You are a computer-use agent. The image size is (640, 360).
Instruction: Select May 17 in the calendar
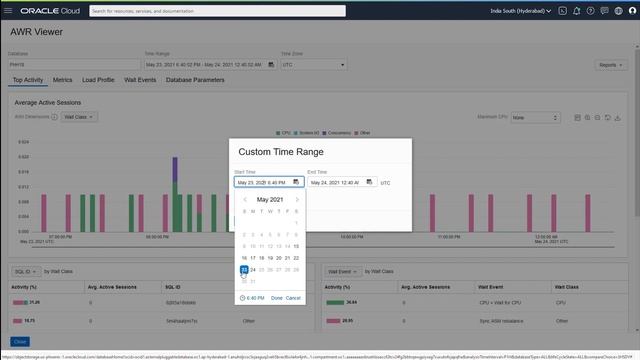coord(253,258)
